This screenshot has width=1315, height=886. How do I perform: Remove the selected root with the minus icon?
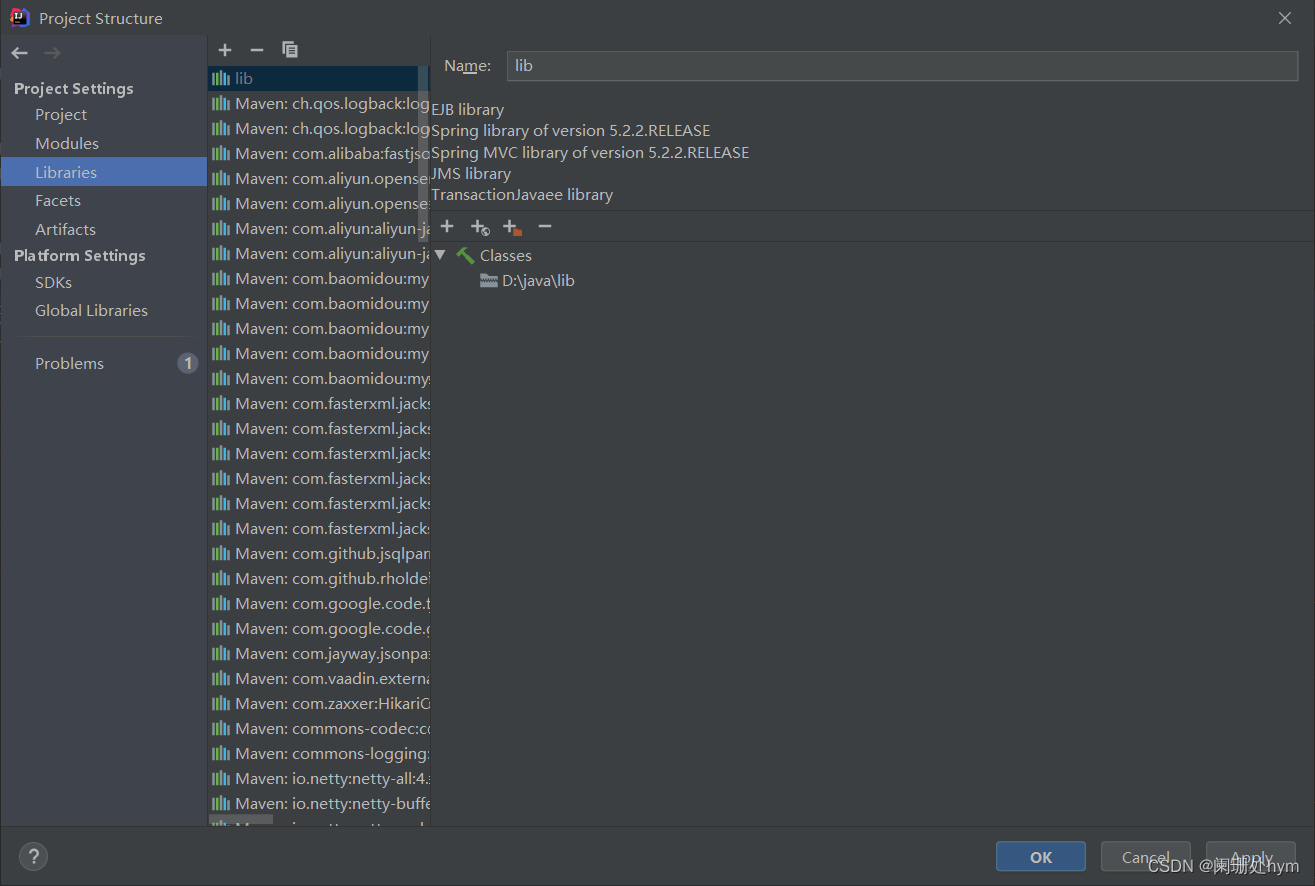[545, 227]
